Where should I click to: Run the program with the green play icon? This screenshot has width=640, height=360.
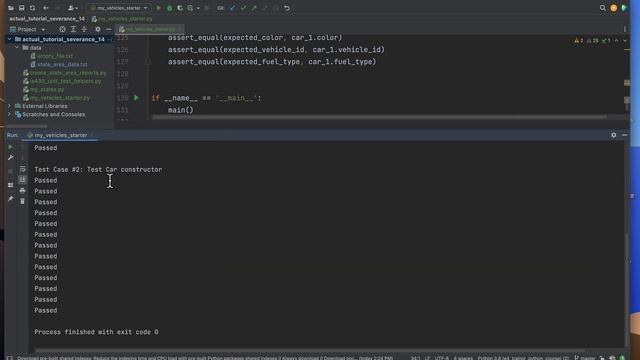coord(159,8)
